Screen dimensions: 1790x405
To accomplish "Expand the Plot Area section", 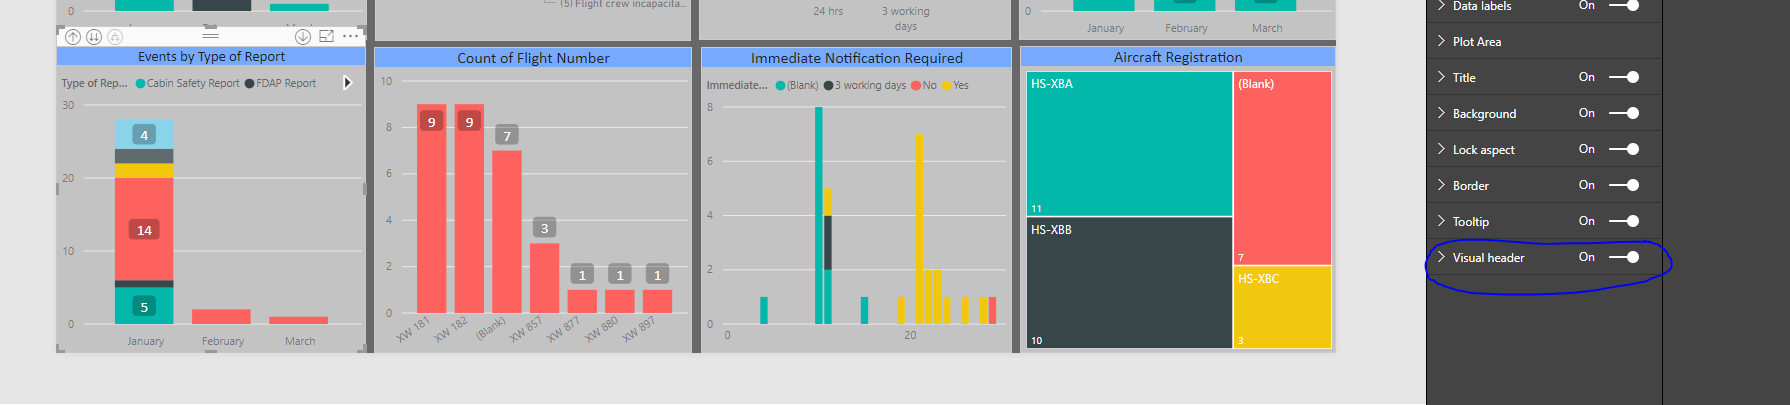I will (1441, 41).
